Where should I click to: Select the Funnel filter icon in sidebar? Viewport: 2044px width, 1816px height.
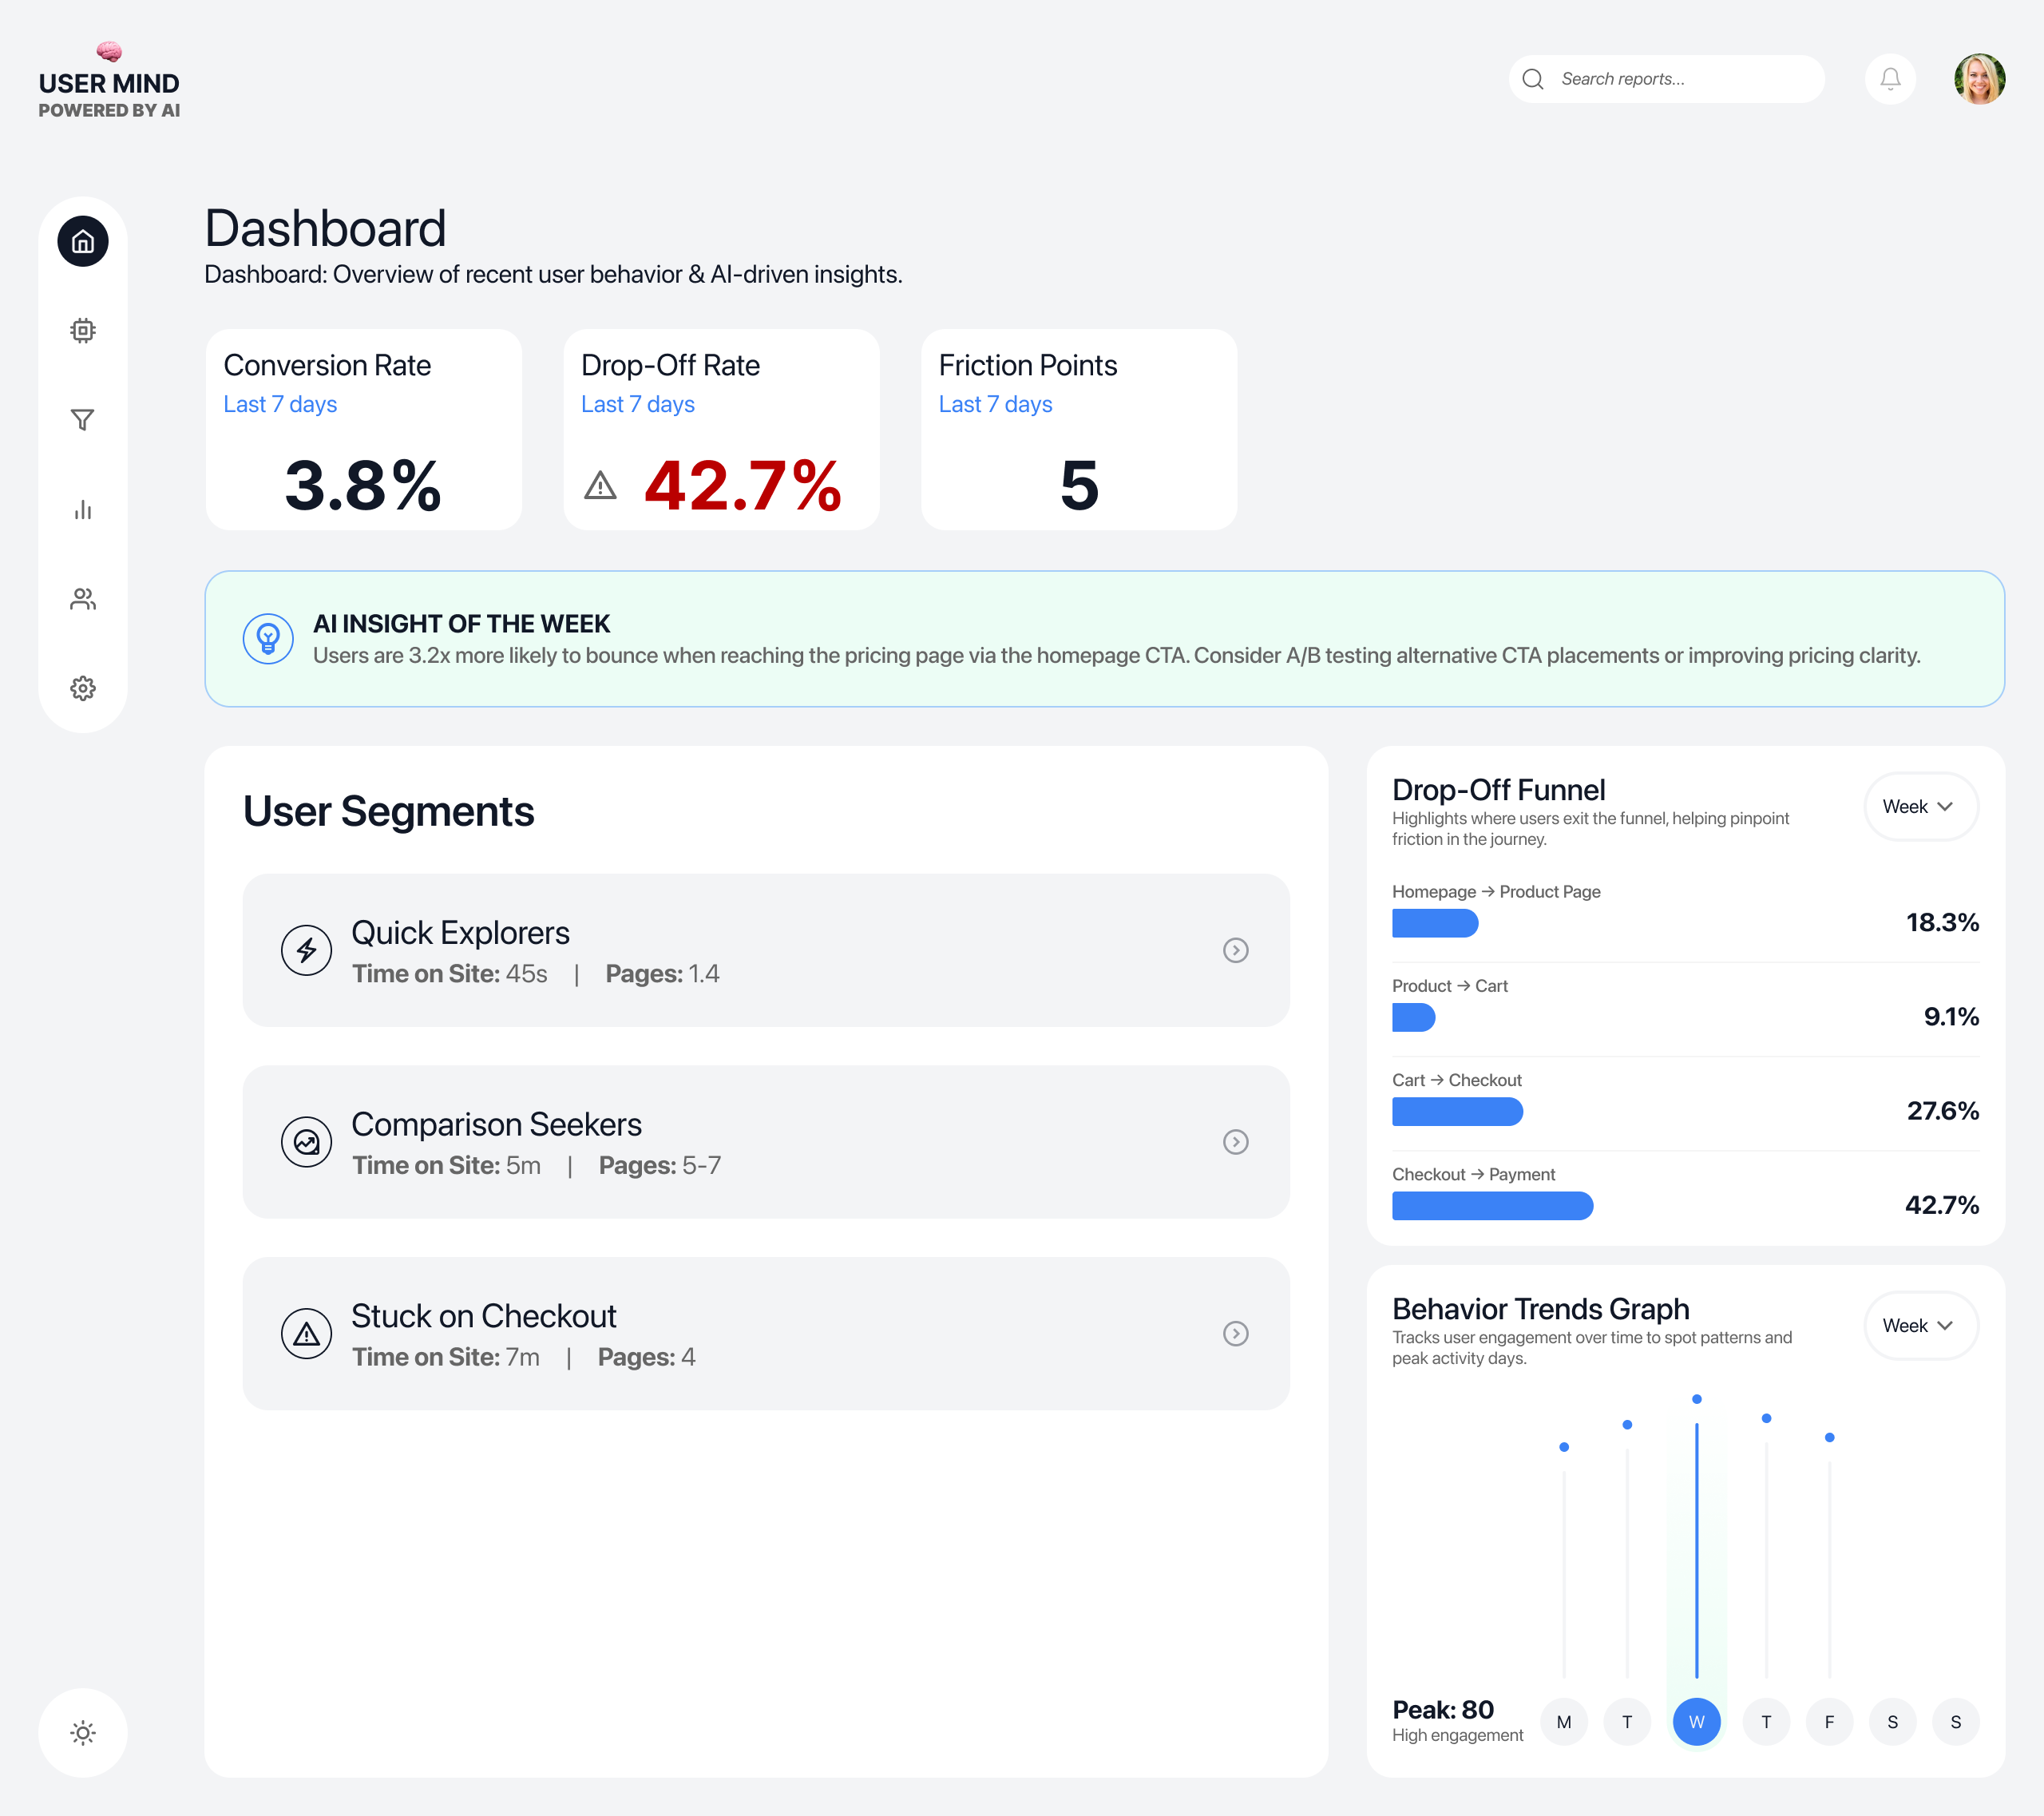click(83, 420)
